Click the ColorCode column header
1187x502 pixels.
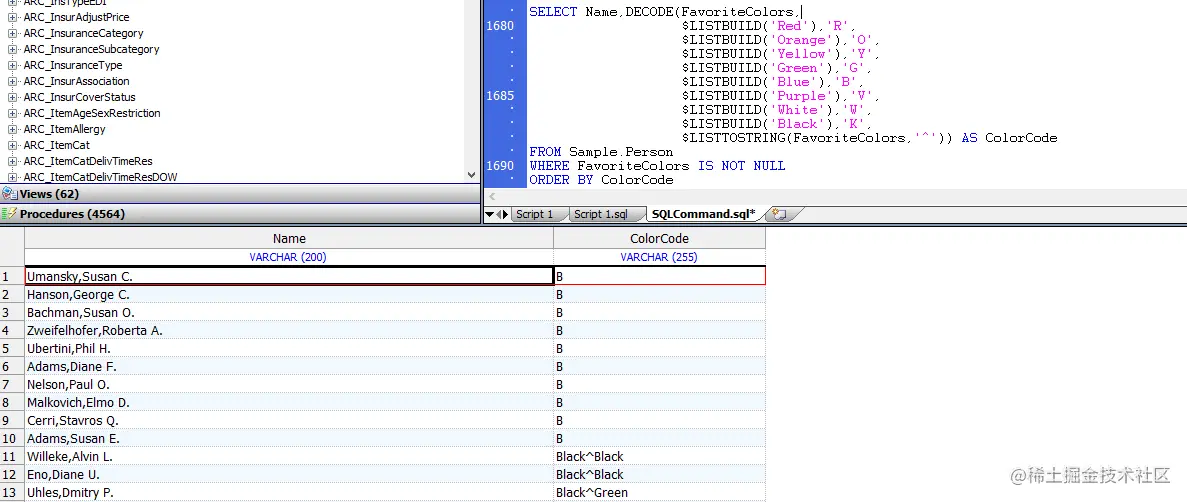point(659,239)
